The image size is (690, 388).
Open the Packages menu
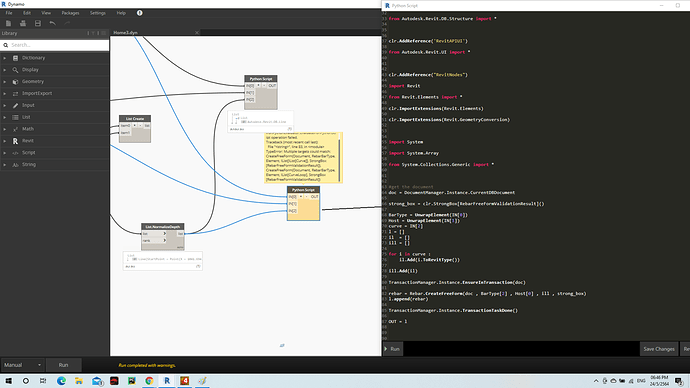tap(70, 13)
